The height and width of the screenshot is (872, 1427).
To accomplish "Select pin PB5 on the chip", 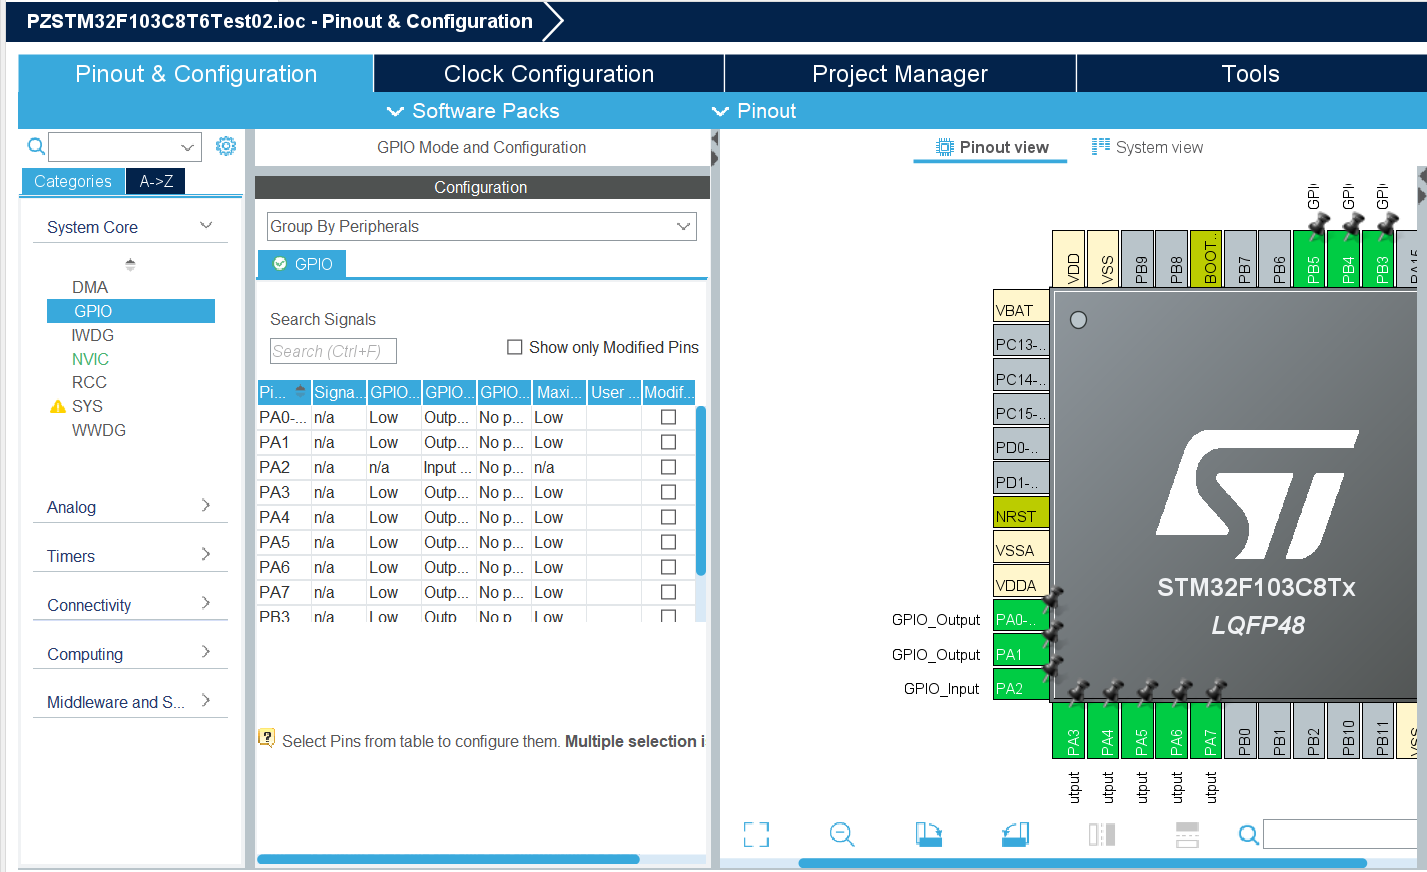I will click(x=1309, y=258).
